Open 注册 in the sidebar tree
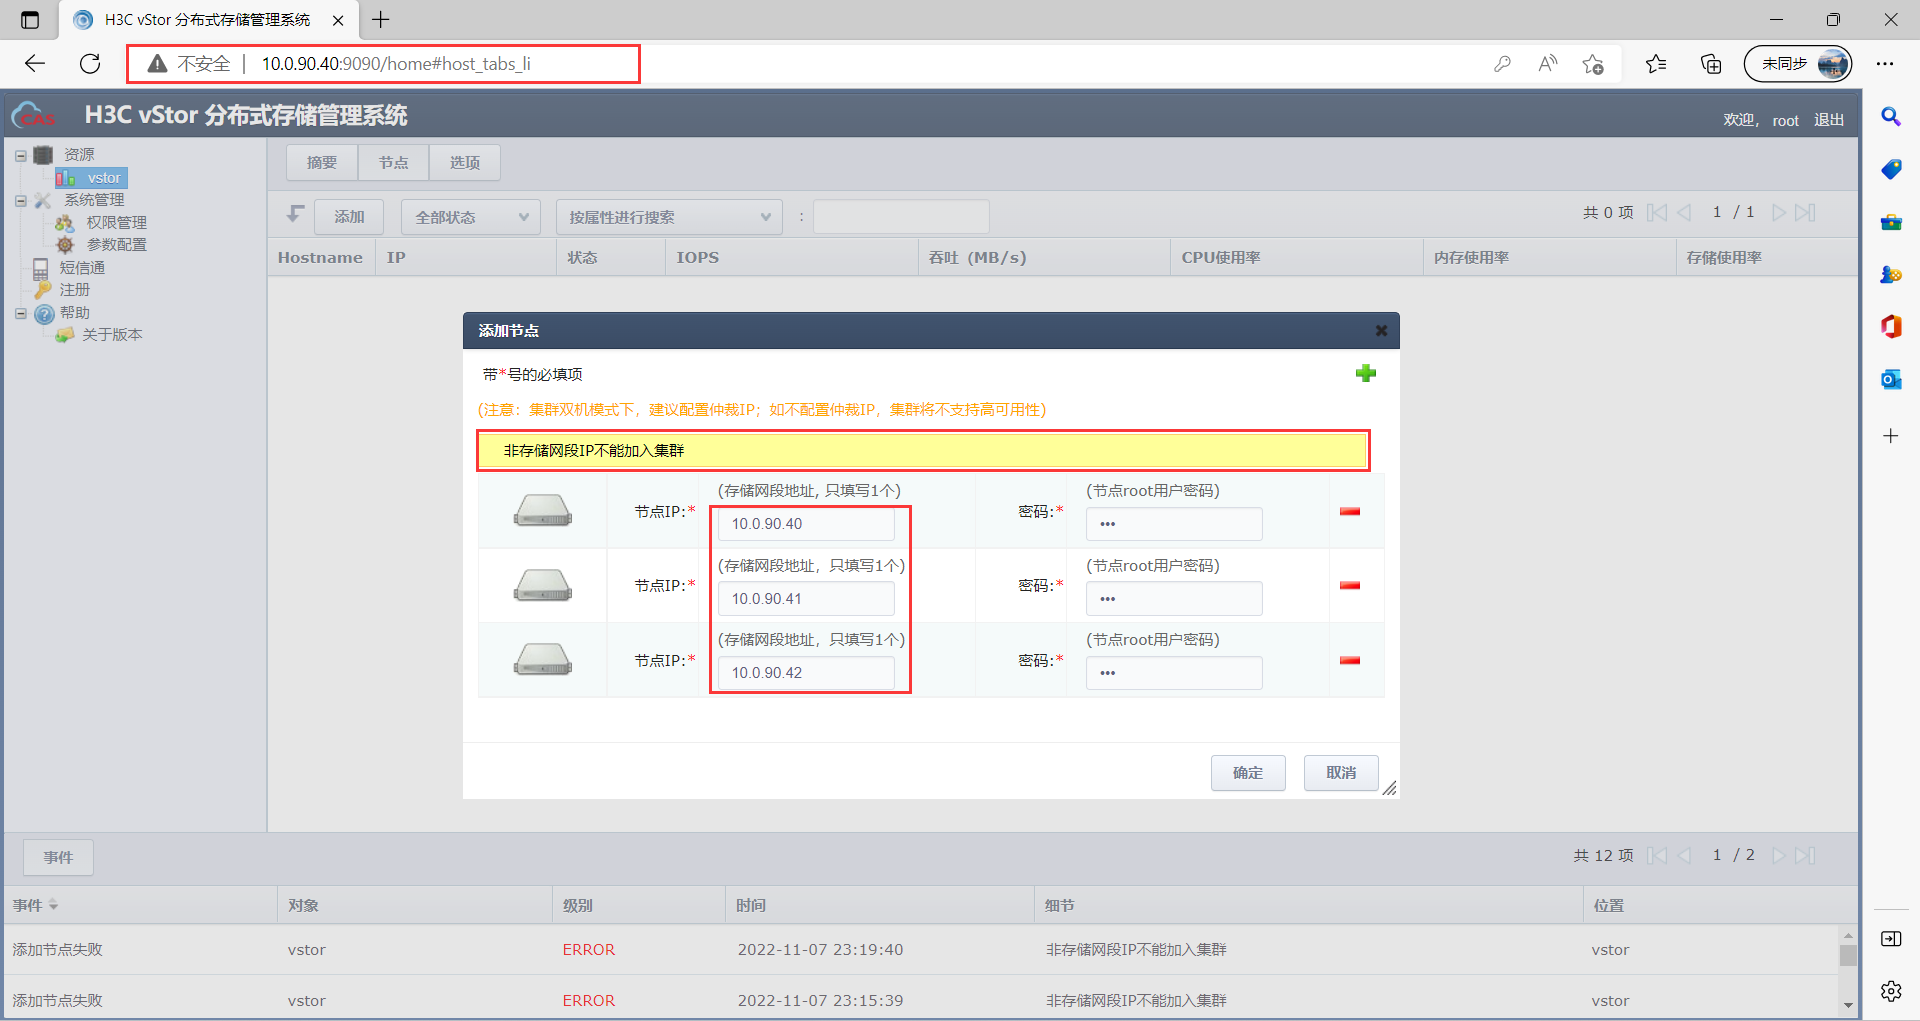This screenshot has width=1920, height=1021. (x=74, y=290)
